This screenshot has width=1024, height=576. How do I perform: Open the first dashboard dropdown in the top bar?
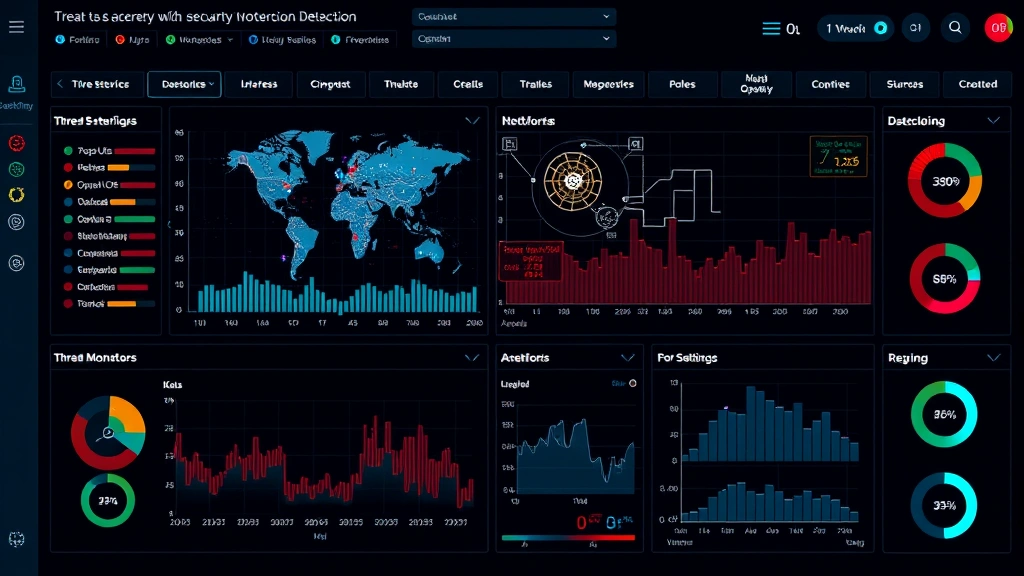[513, 16]
